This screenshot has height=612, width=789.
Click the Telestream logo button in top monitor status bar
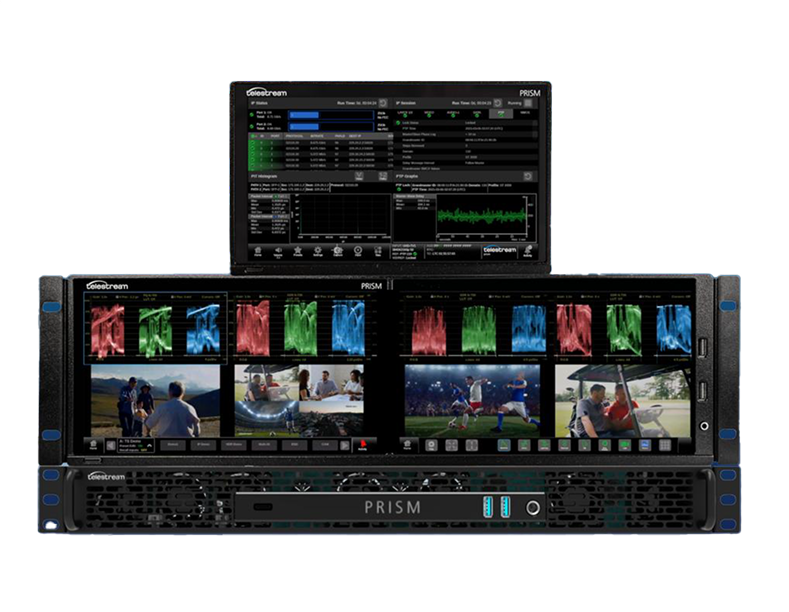499,251
